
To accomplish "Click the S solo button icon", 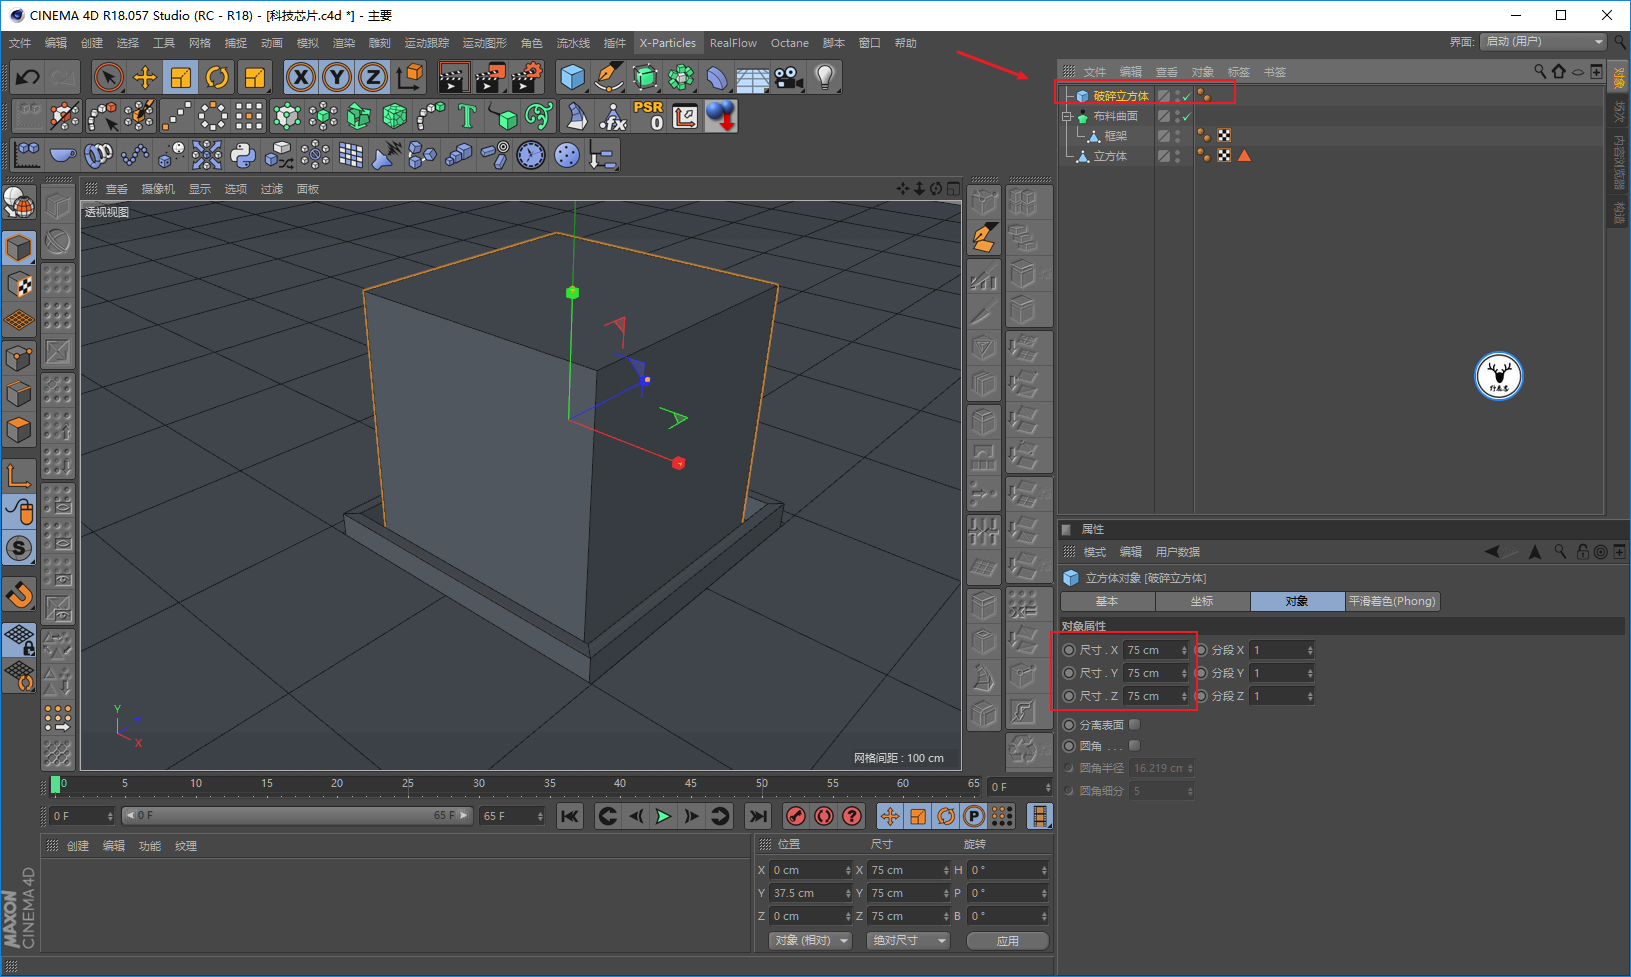I will 19,548.
